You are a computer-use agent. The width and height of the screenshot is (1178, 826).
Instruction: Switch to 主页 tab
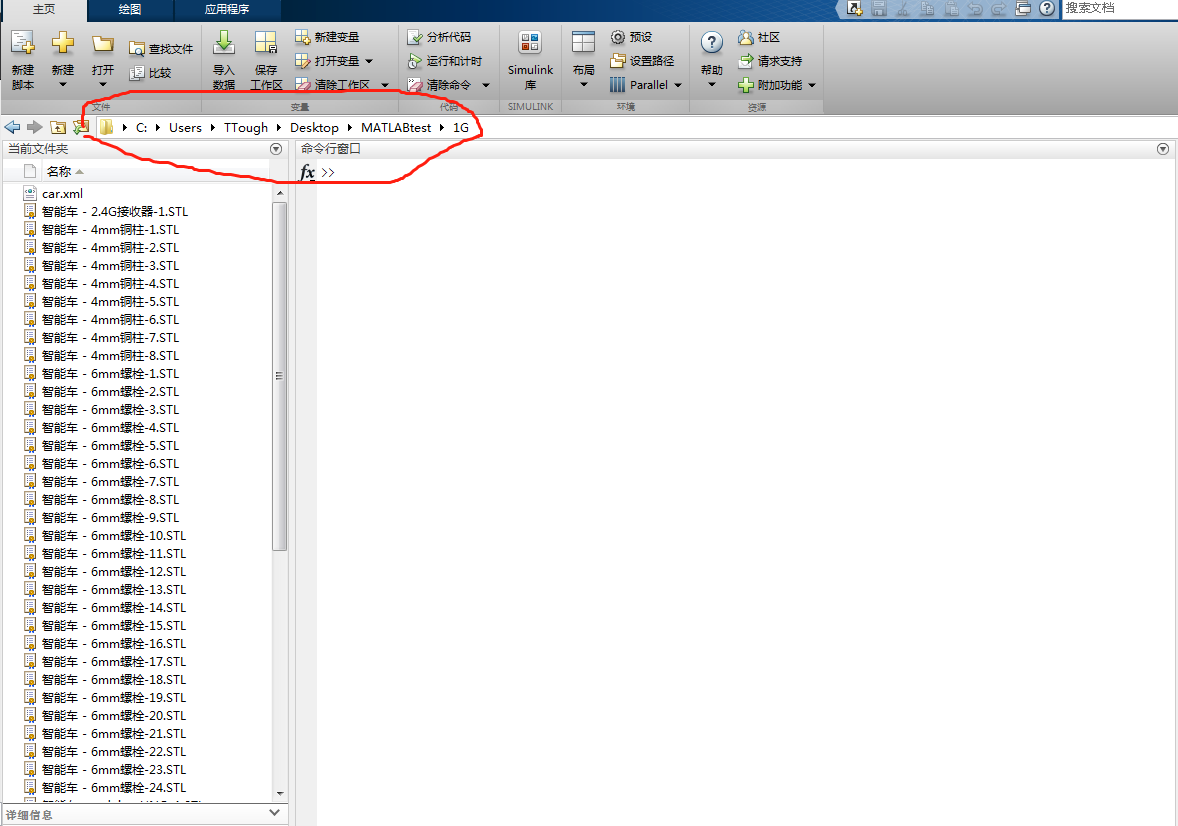[x=44, y=9]
